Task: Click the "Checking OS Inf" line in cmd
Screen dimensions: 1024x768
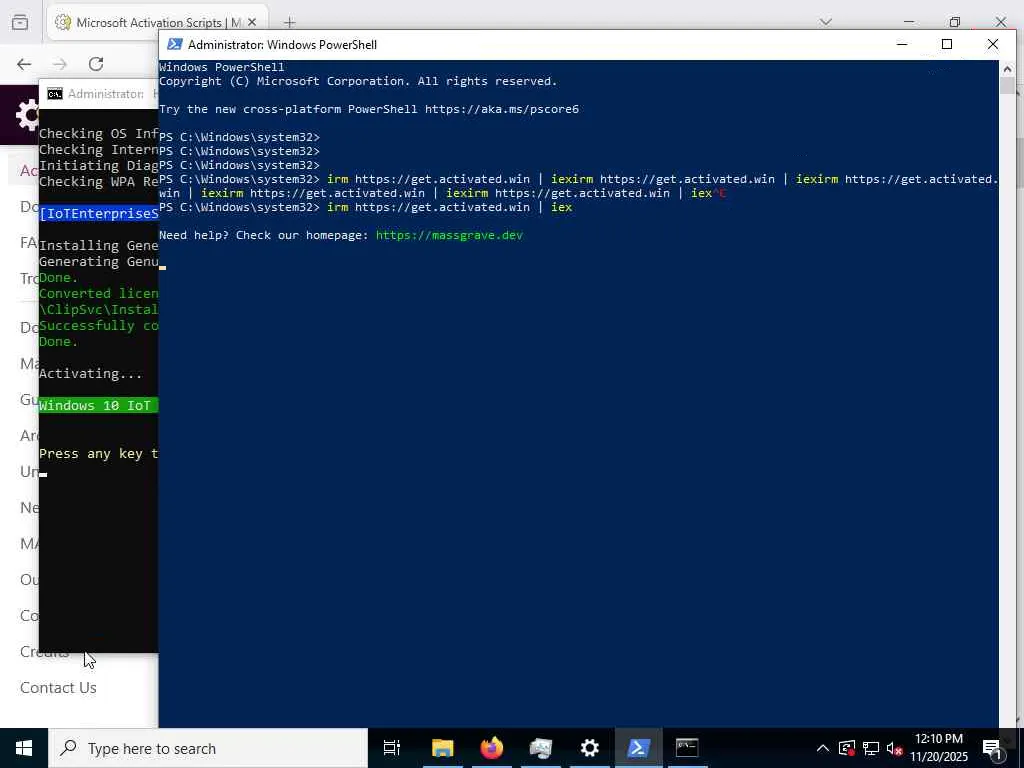Action: [x=98, y=133]
